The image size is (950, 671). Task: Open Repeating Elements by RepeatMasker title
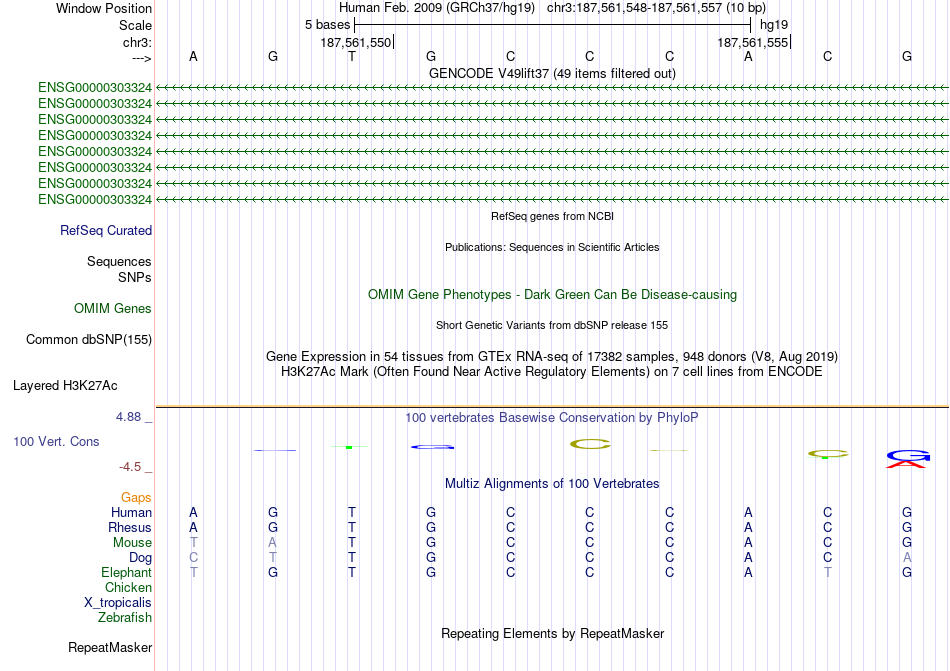pyautogui.click(x=552, y=634)
